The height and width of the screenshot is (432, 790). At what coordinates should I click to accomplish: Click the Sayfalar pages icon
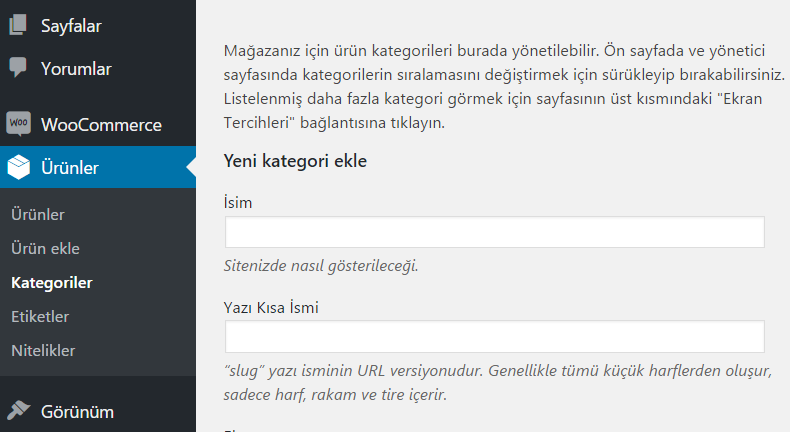click(18, 26)
